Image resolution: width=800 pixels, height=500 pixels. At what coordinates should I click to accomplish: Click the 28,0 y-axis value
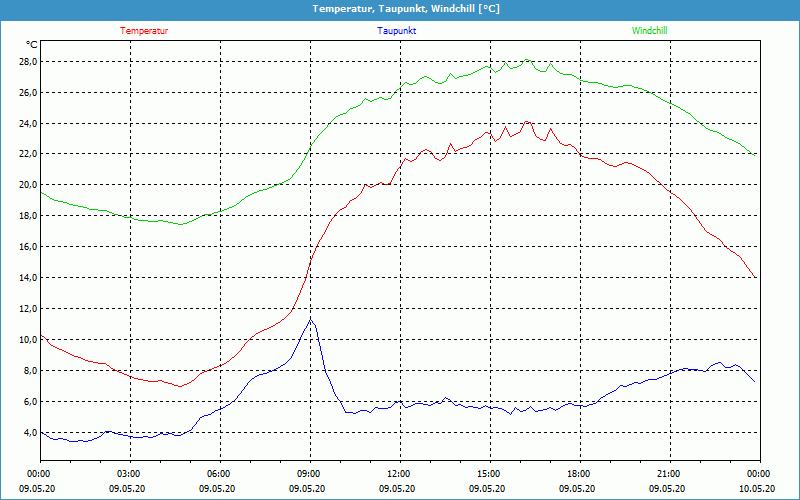[26, 61]
